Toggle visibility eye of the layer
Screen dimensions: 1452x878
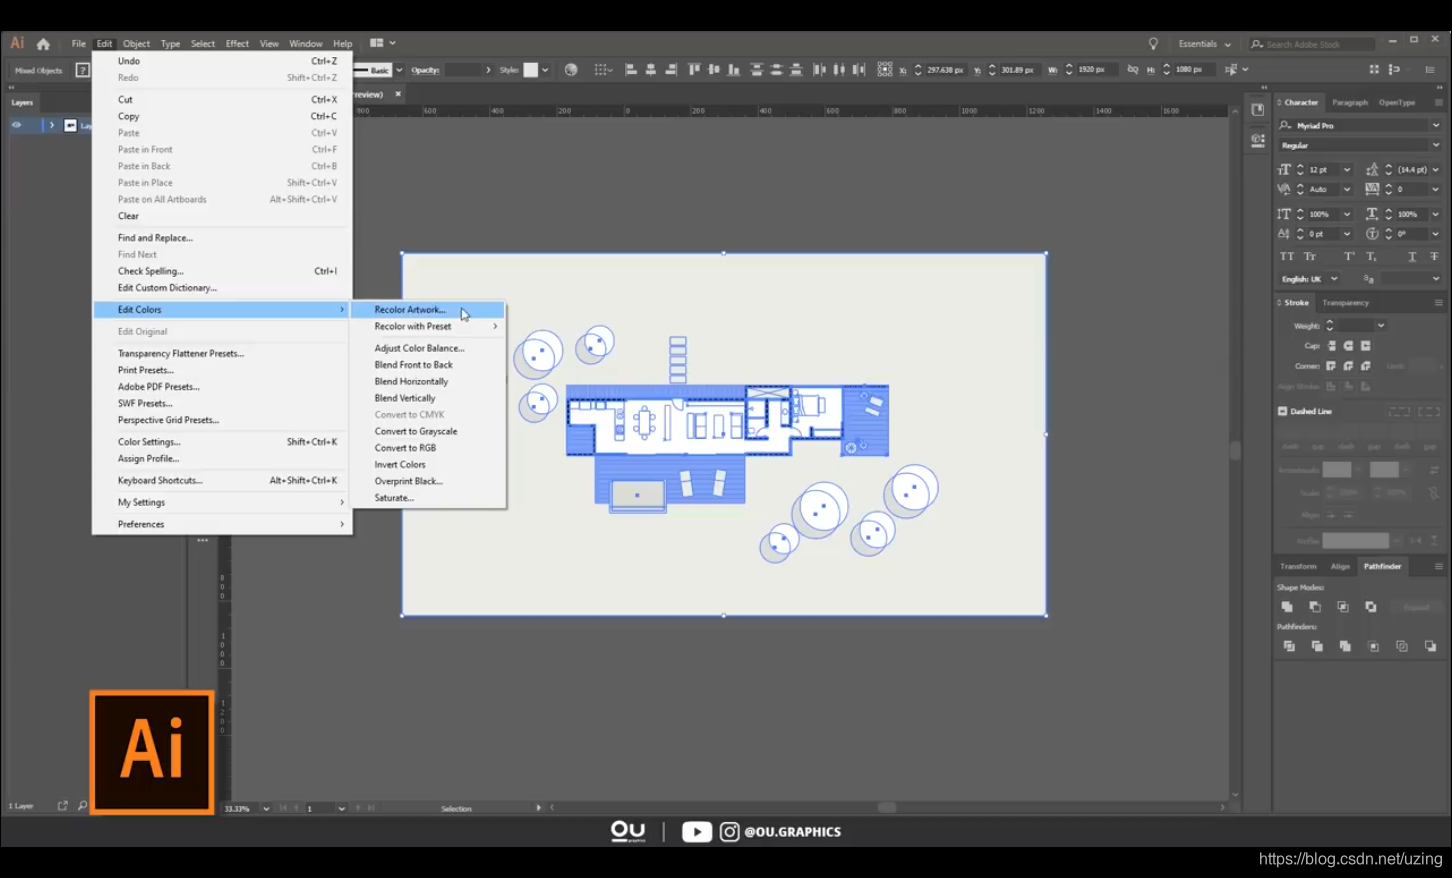(x=16, y=125)
